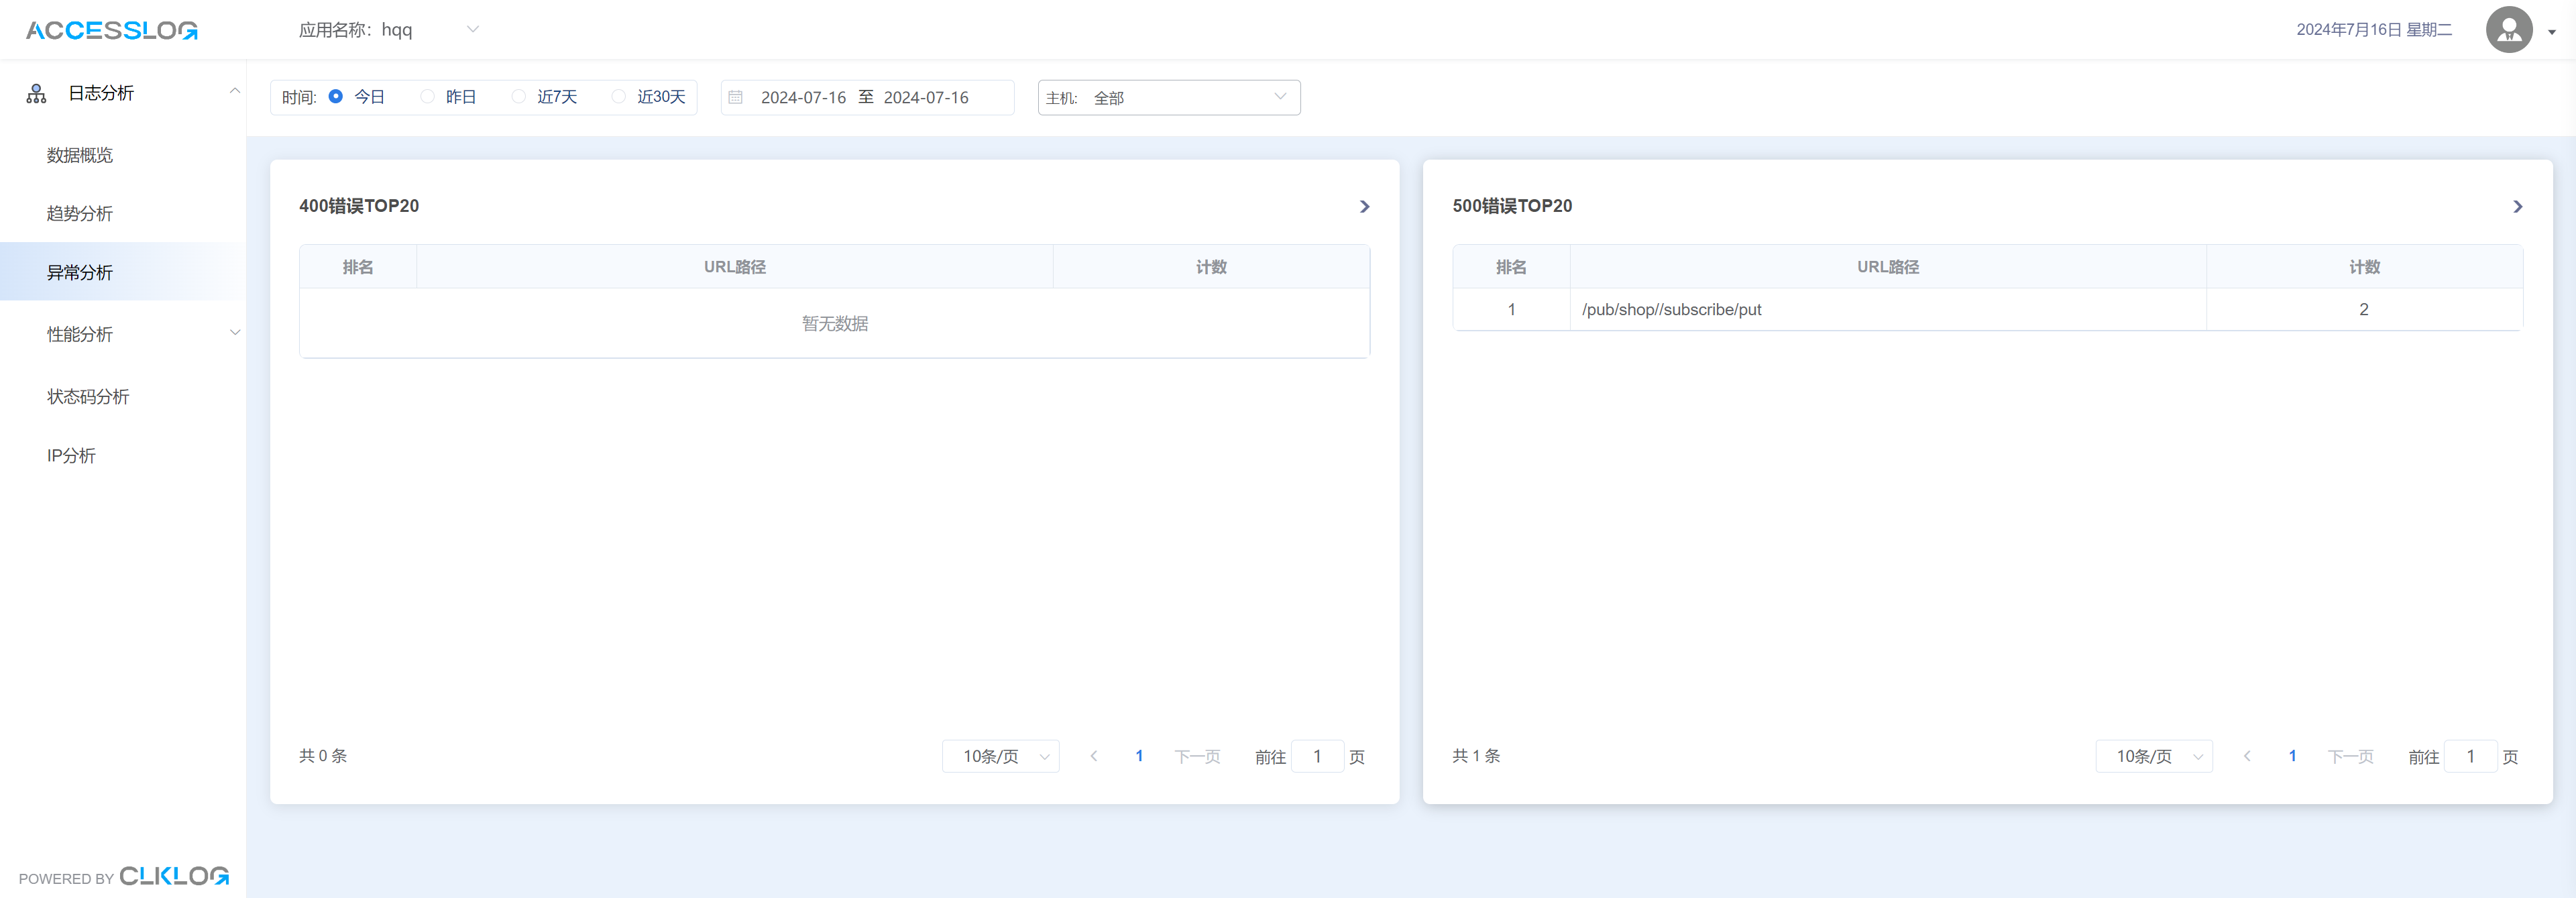
Task: Click previous page arrow in 400 errors panel
Action: pos(1094,757)
